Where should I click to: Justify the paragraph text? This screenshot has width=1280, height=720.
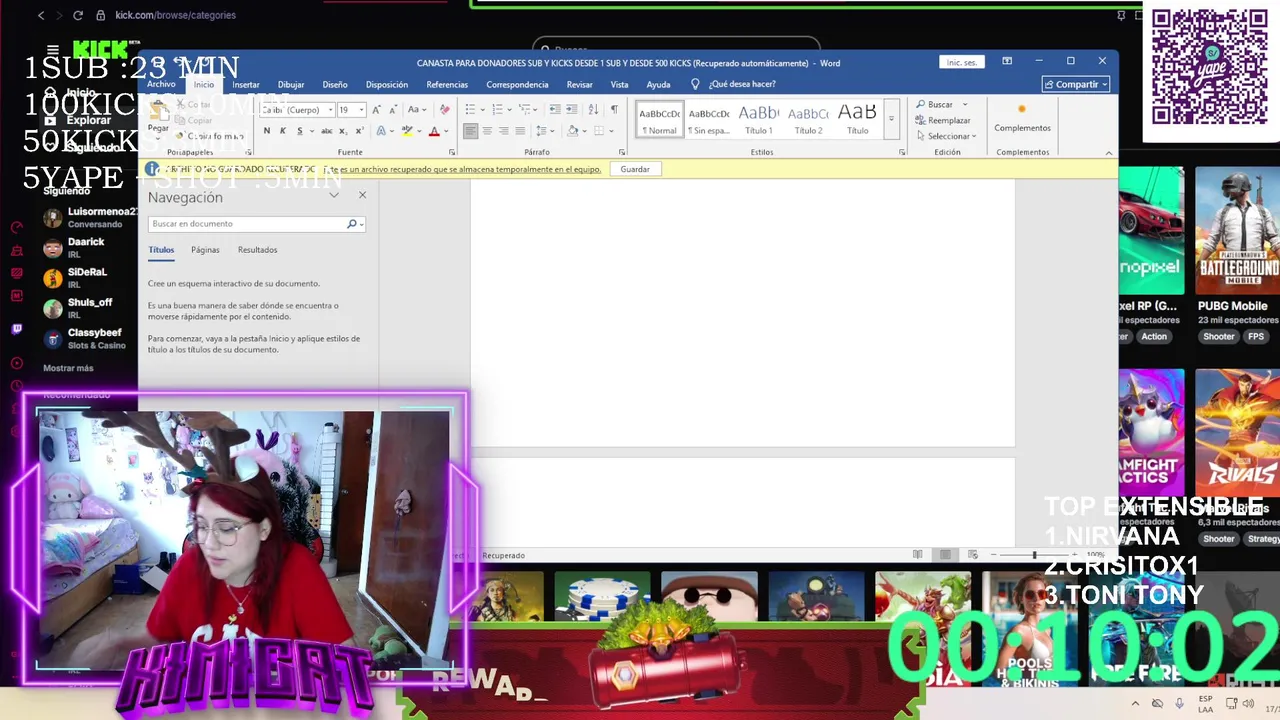tap(520, 131)
